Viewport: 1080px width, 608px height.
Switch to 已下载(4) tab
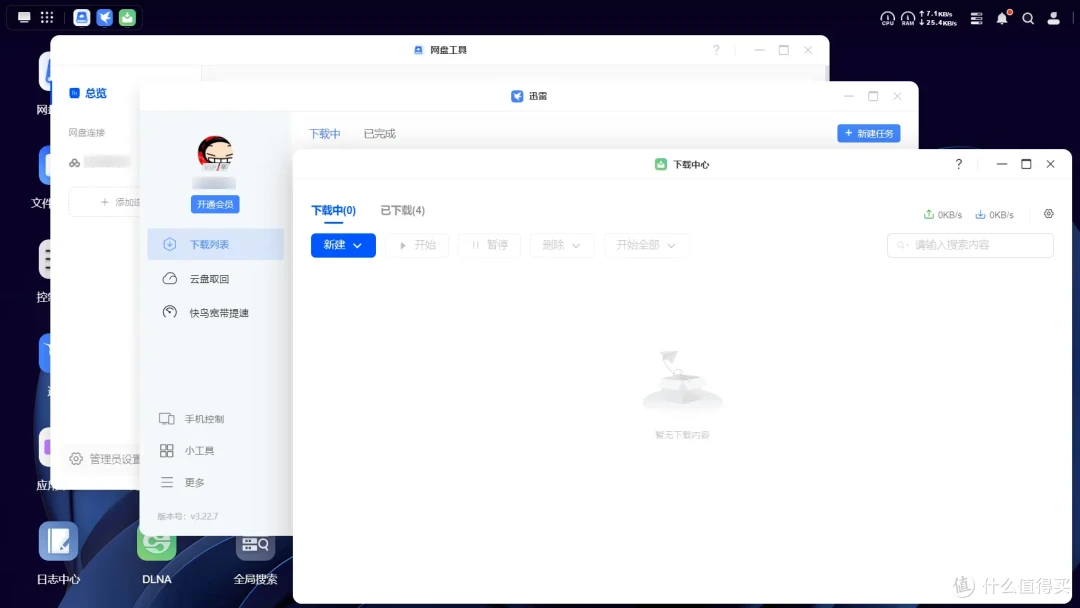(403, 211)
